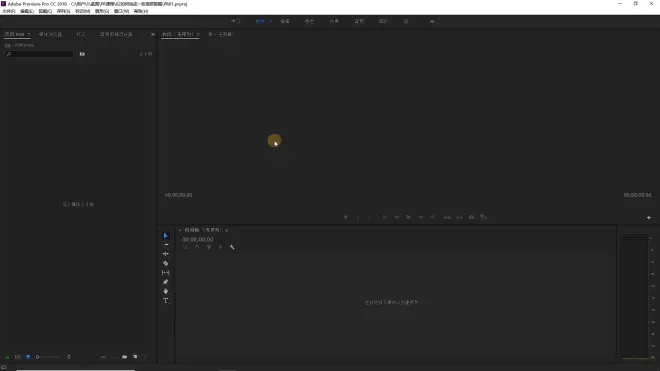Click Go to Out point button
This screenshot has height=371, width=660.
coord(432,217)
